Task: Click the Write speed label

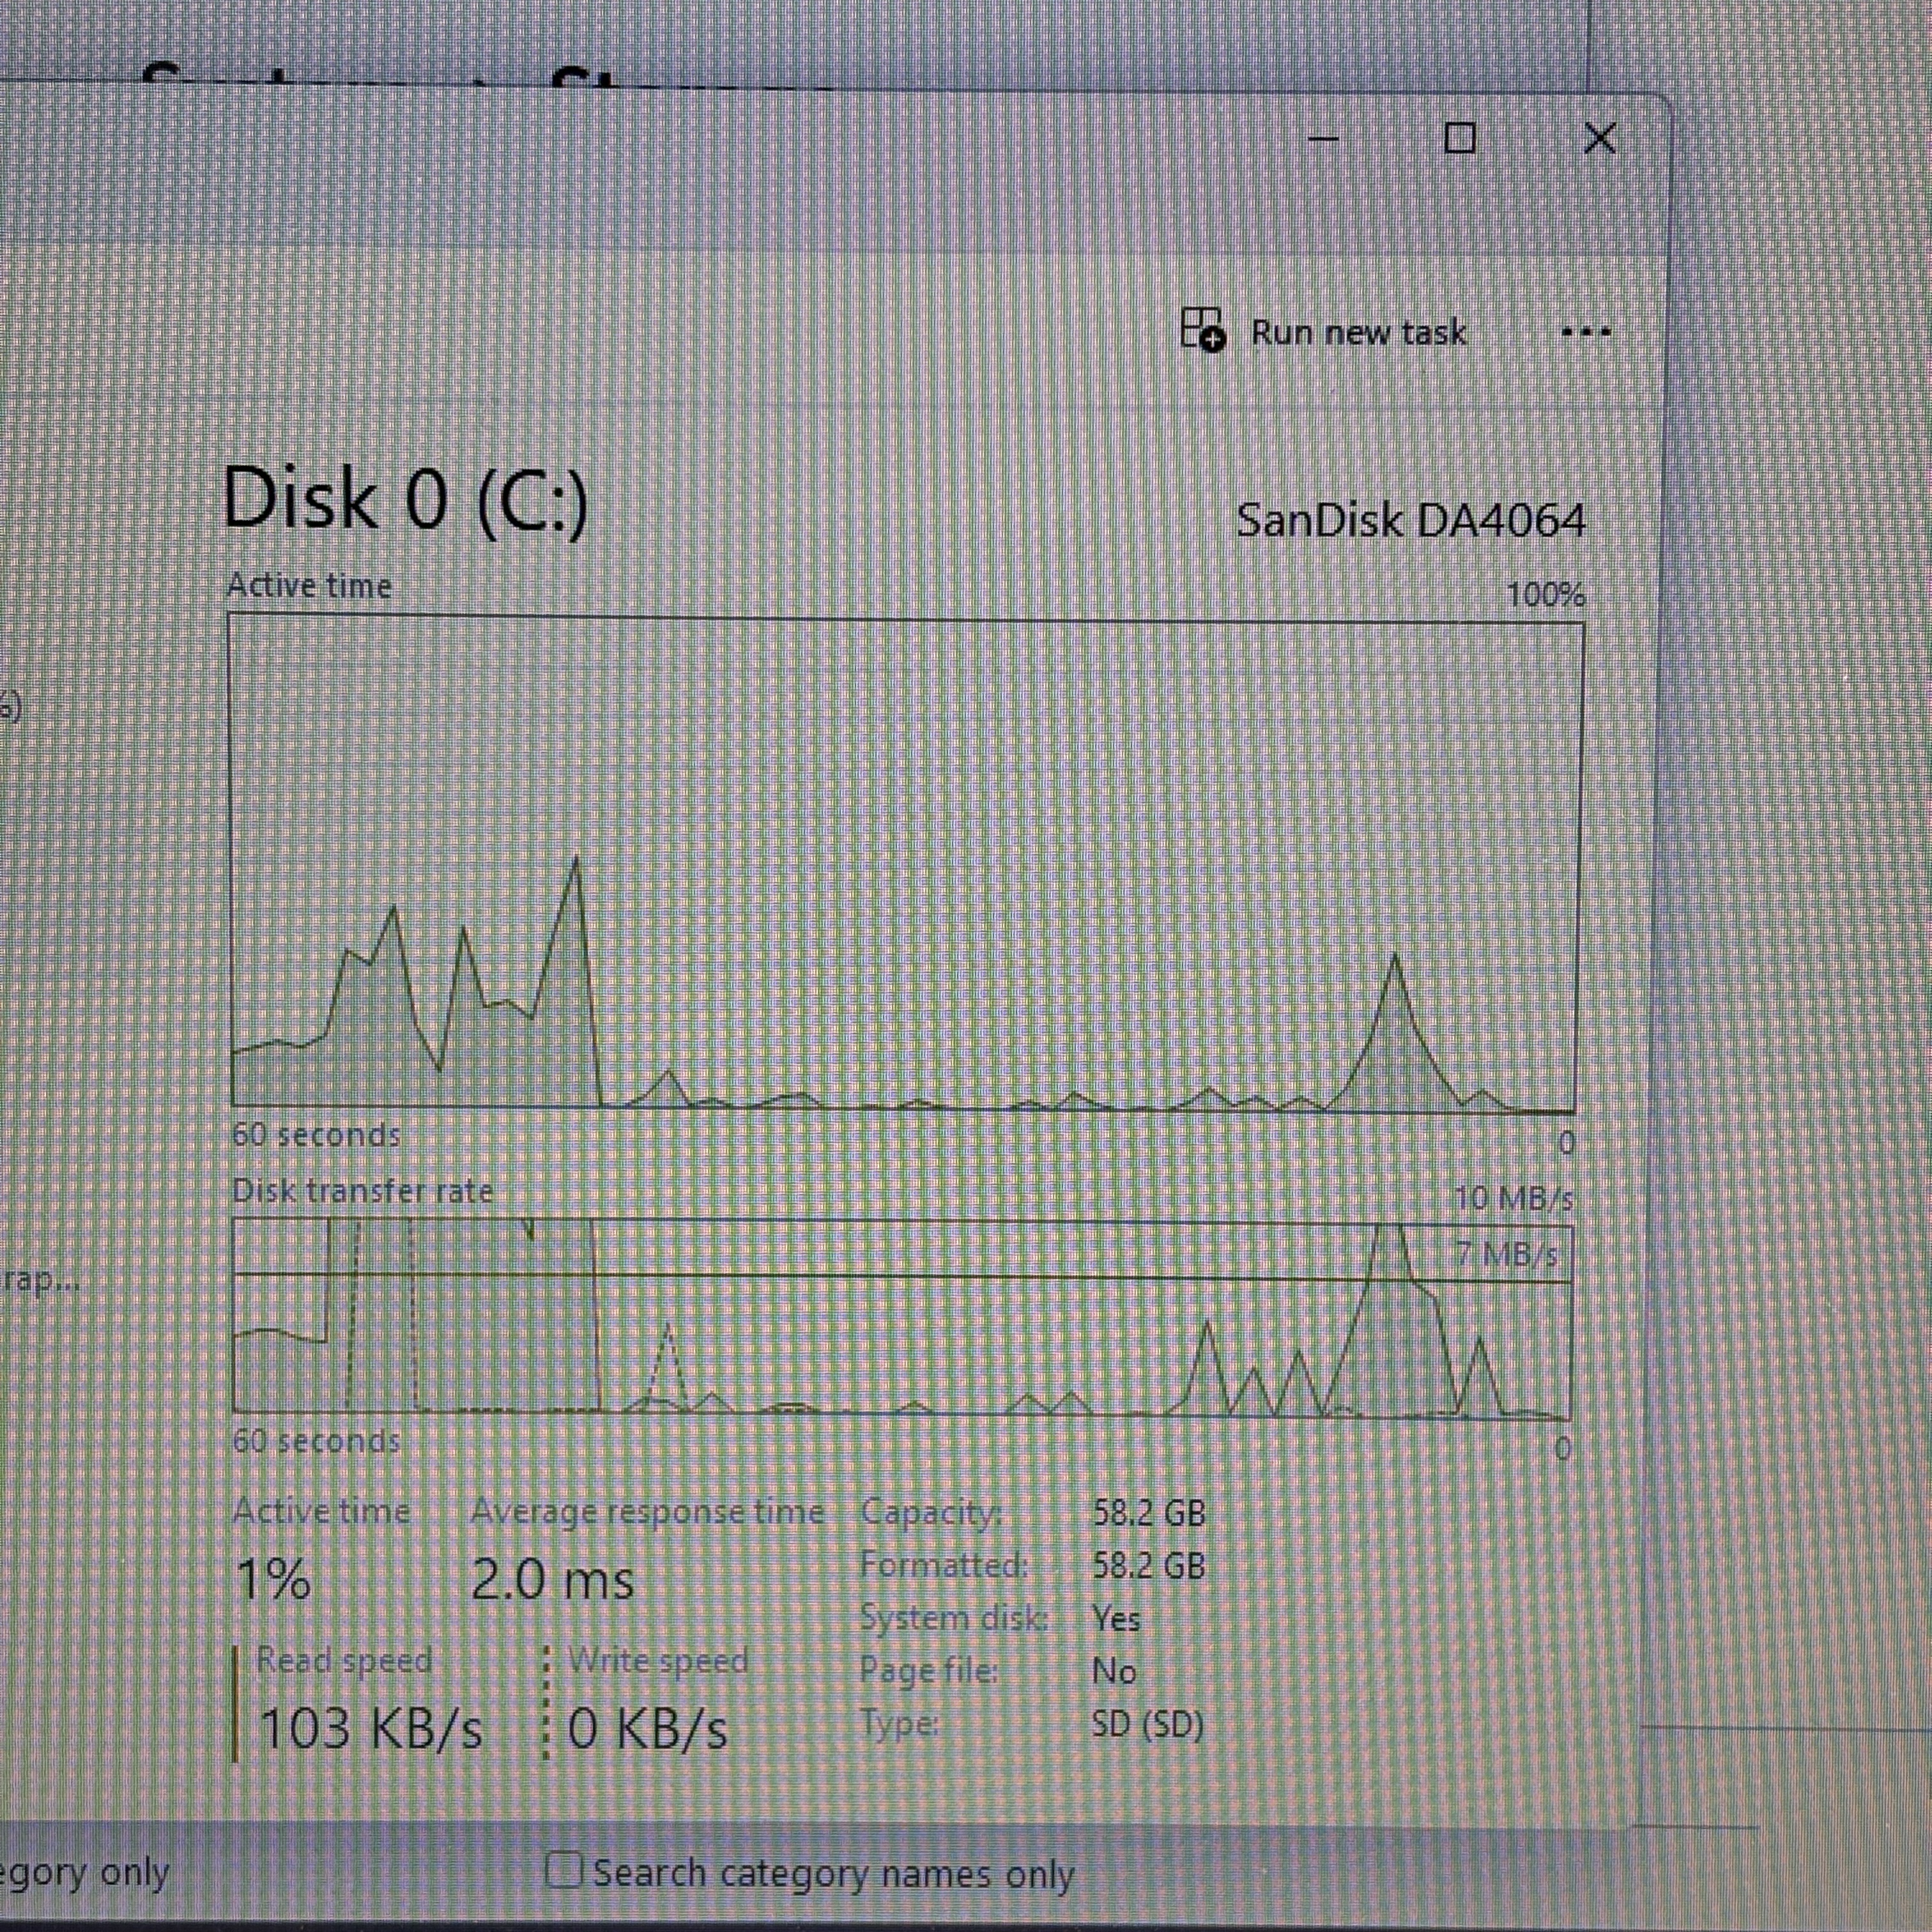Action: (x=659, y=1660)
